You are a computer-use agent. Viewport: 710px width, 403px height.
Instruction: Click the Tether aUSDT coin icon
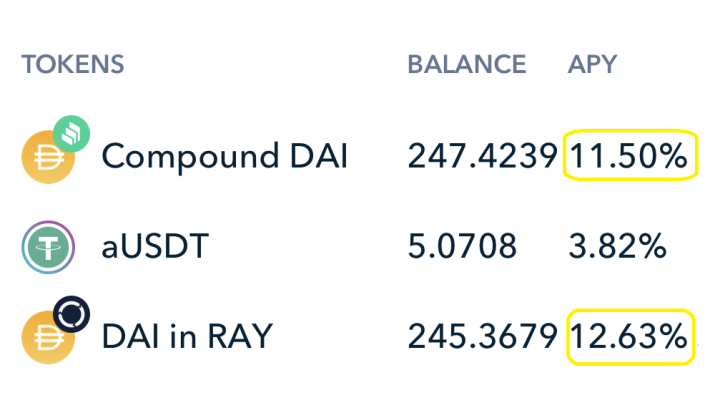[48, 246]
